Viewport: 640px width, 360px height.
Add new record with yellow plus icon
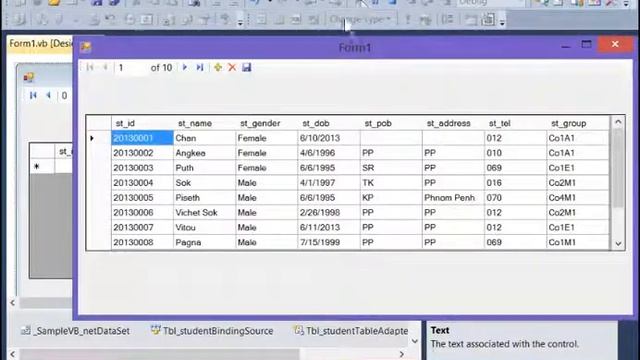tap(218, 67)
